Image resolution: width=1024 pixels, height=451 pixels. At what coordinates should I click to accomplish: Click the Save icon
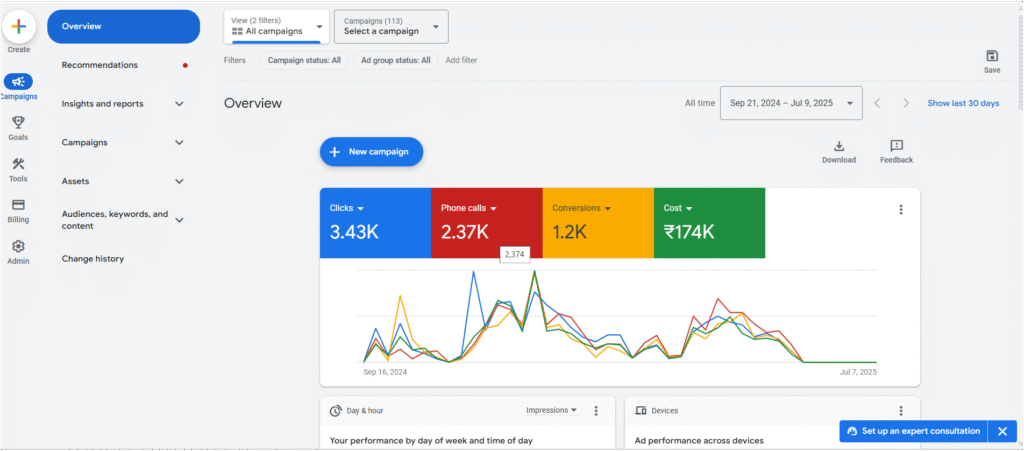pos(992,56)
